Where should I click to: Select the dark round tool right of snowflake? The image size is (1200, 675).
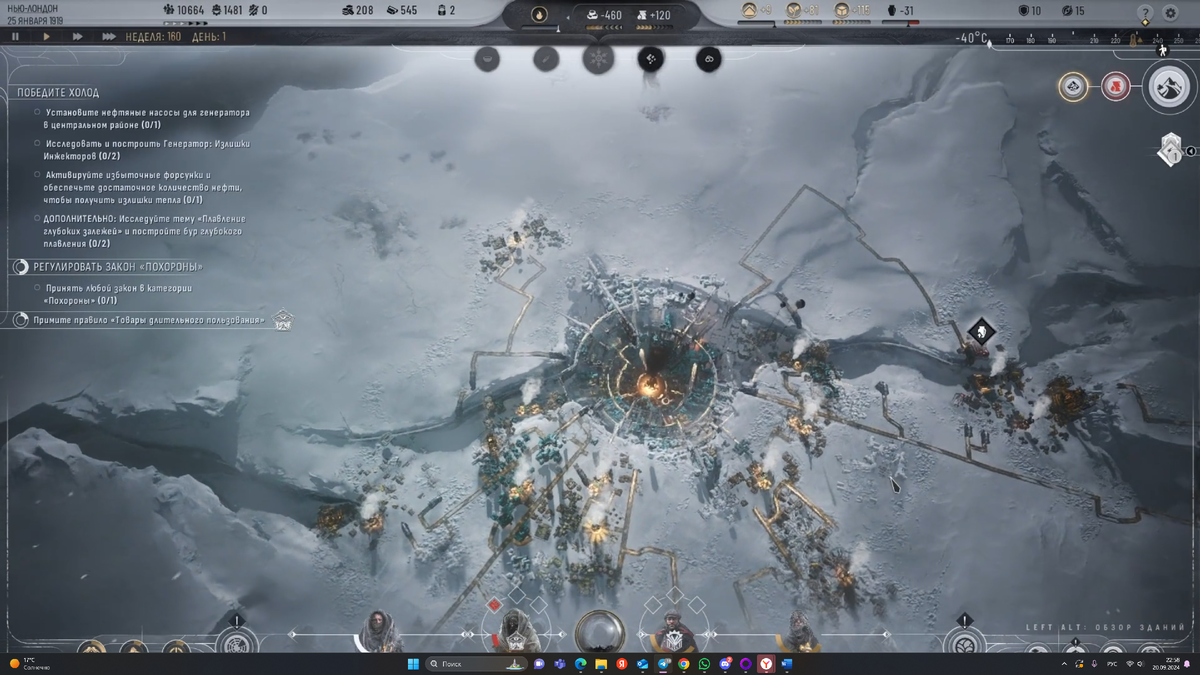651,59
